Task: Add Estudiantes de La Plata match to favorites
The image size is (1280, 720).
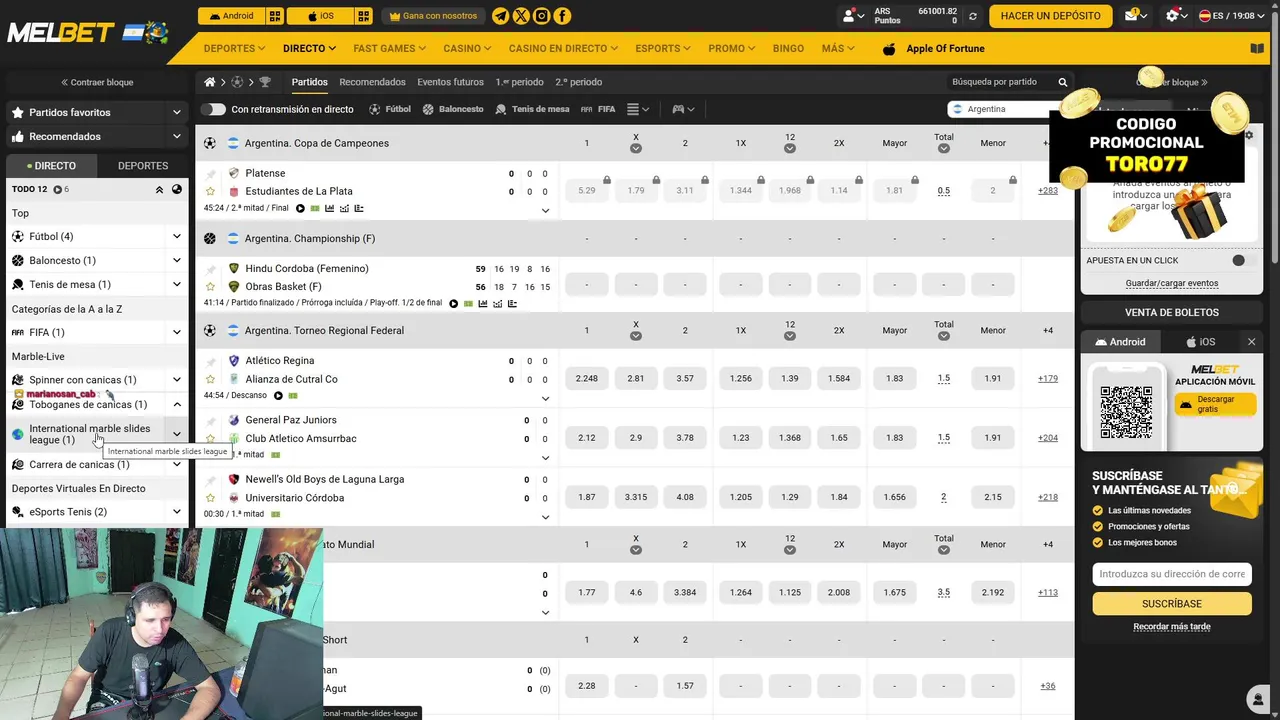Action: tap(210, 191)
